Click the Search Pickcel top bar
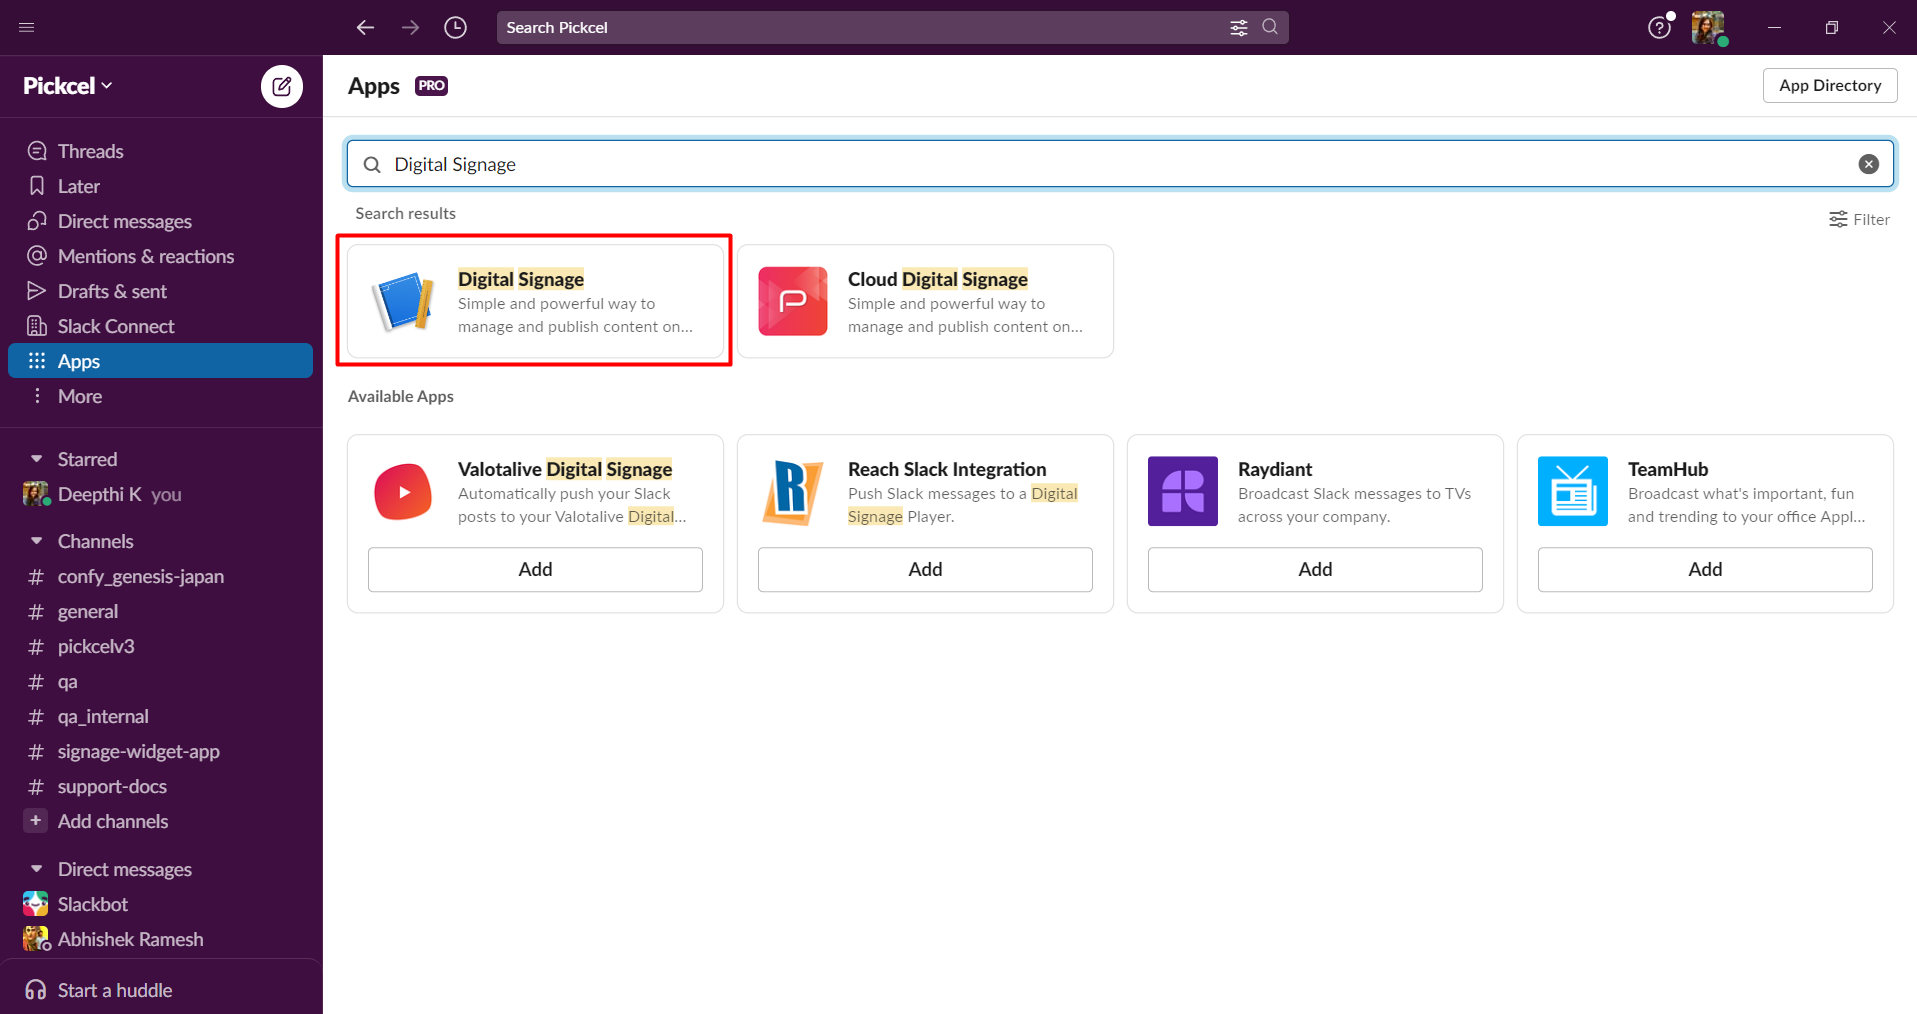Screen dimensions: 1917x1014 (892, 27)
